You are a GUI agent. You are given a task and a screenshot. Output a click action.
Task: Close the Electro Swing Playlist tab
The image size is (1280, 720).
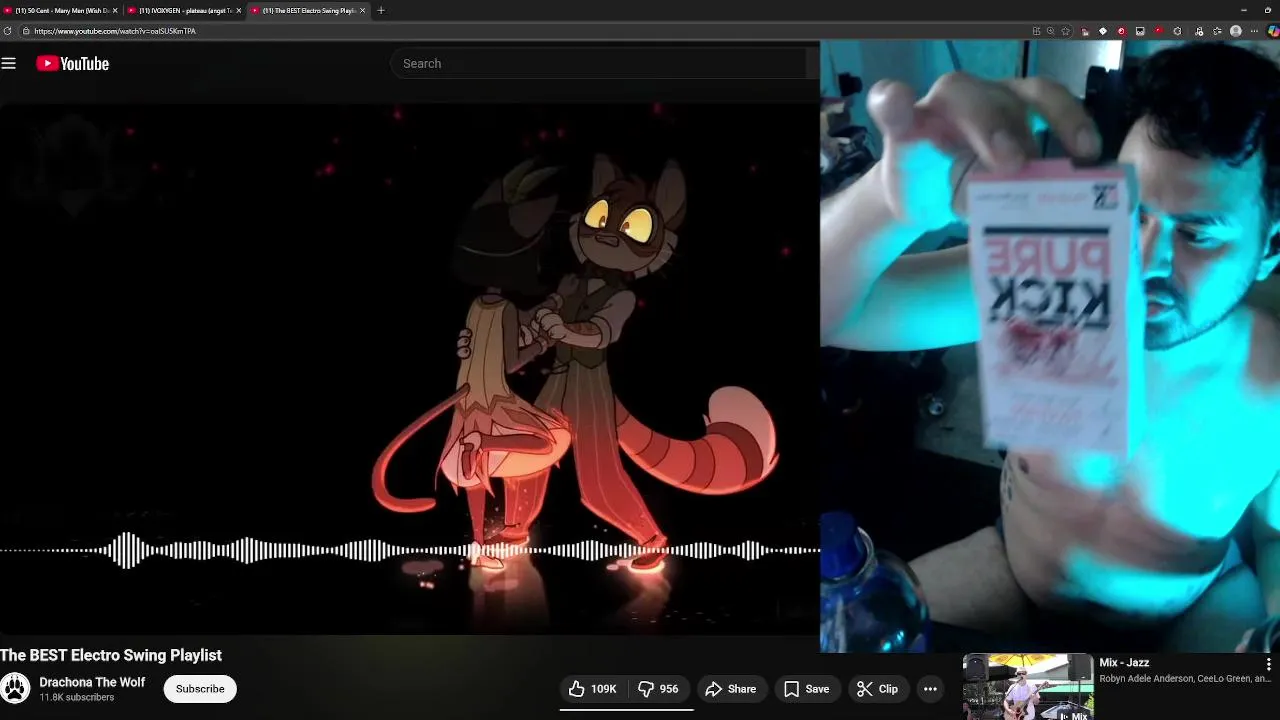pyautogui.click(x=362, y=10)
